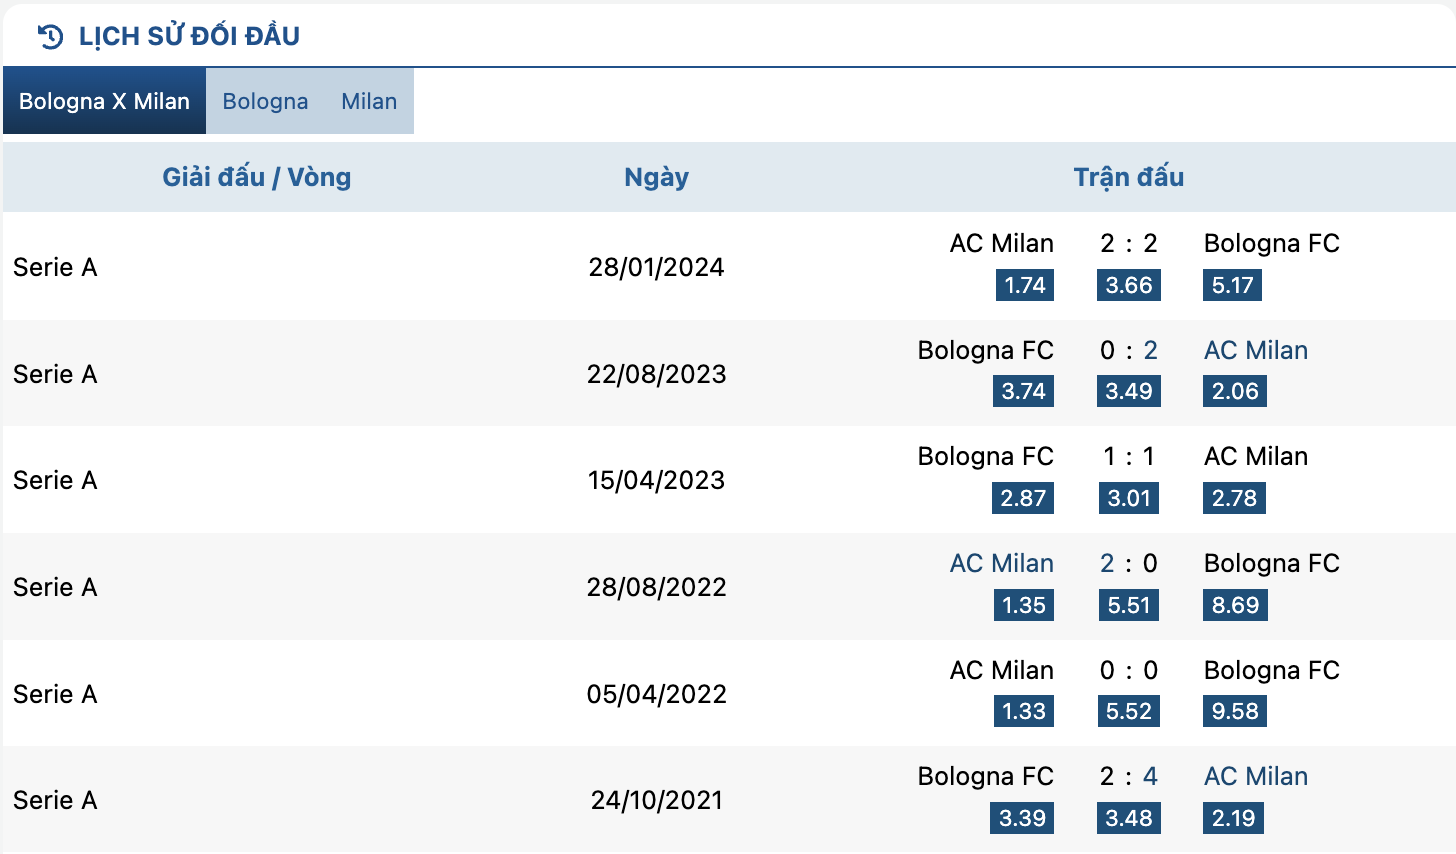Click the 3.49 draw odds badge
The image size is (1456, 854).
click(1129, 391)
